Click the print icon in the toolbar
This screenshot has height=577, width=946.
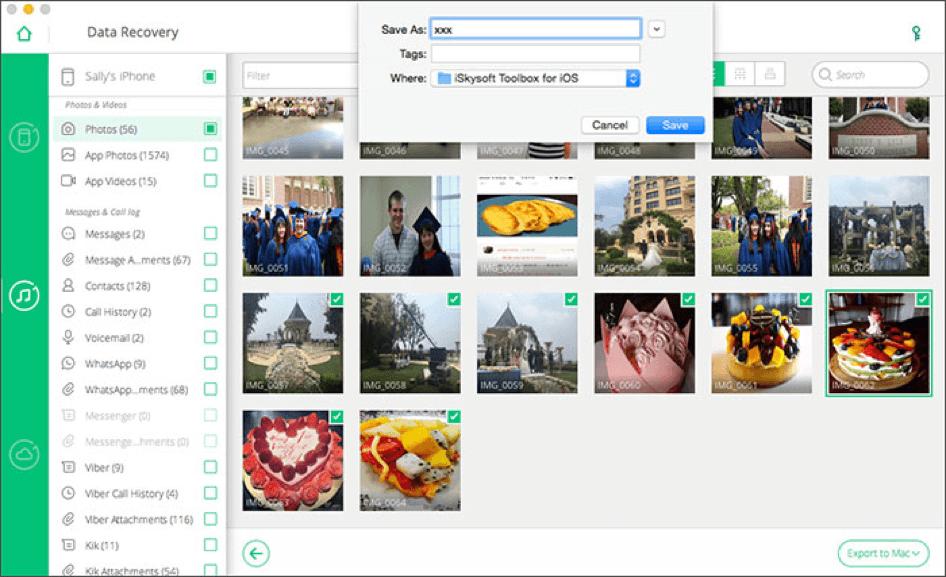pos(771,74)
